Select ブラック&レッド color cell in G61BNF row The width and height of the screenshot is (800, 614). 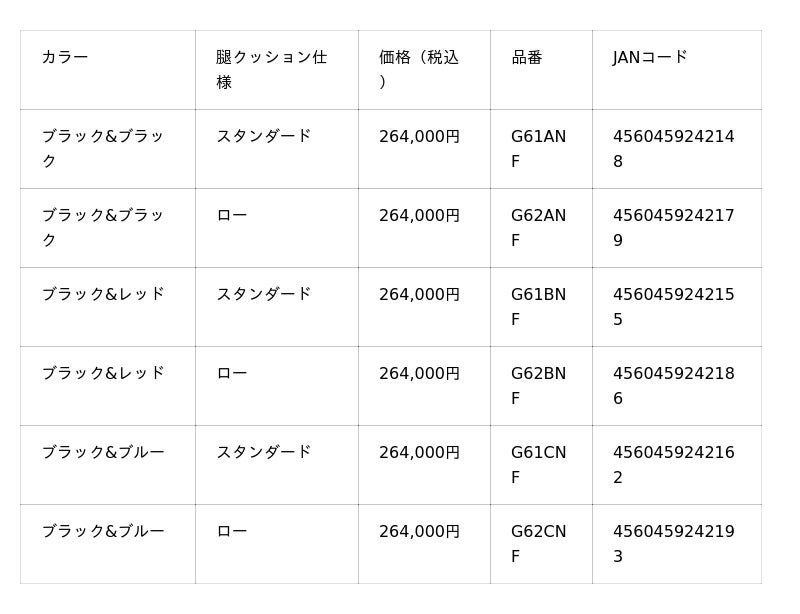(103, 295)
